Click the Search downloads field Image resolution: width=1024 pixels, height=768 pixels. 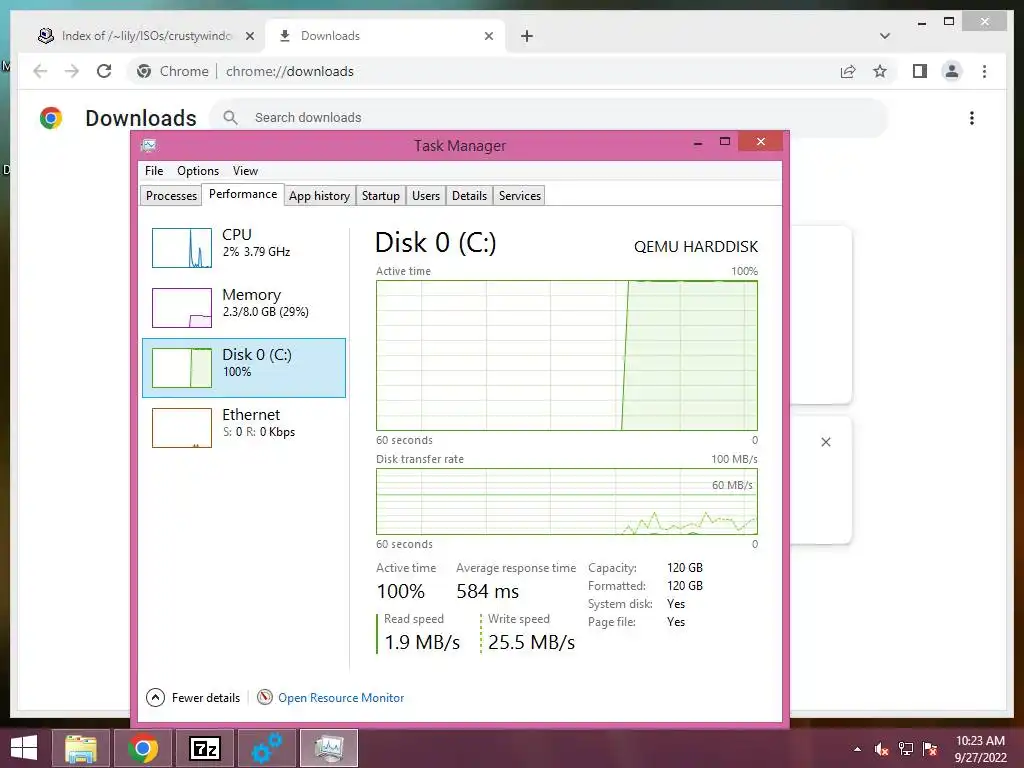[x=549, y=118]
